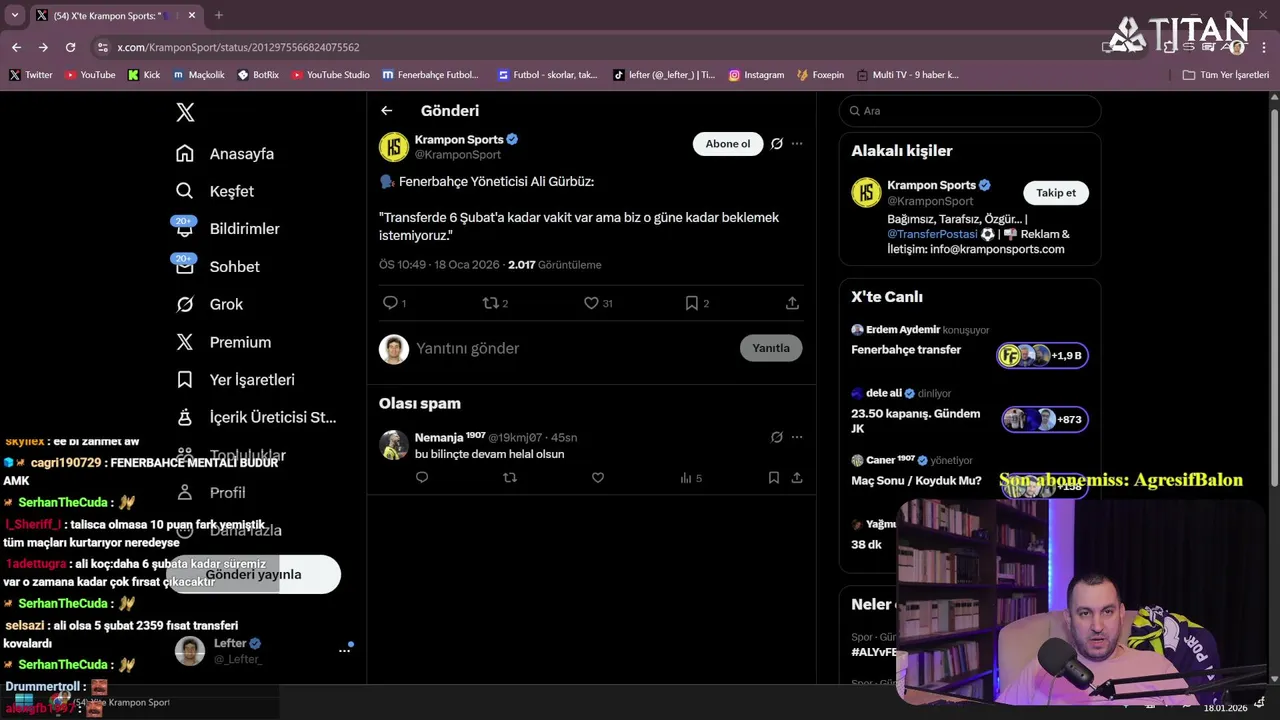The width and height of the screenshot is (1280, 720).
Task: Click page scrollbar up arrow
Action: 1273,97
